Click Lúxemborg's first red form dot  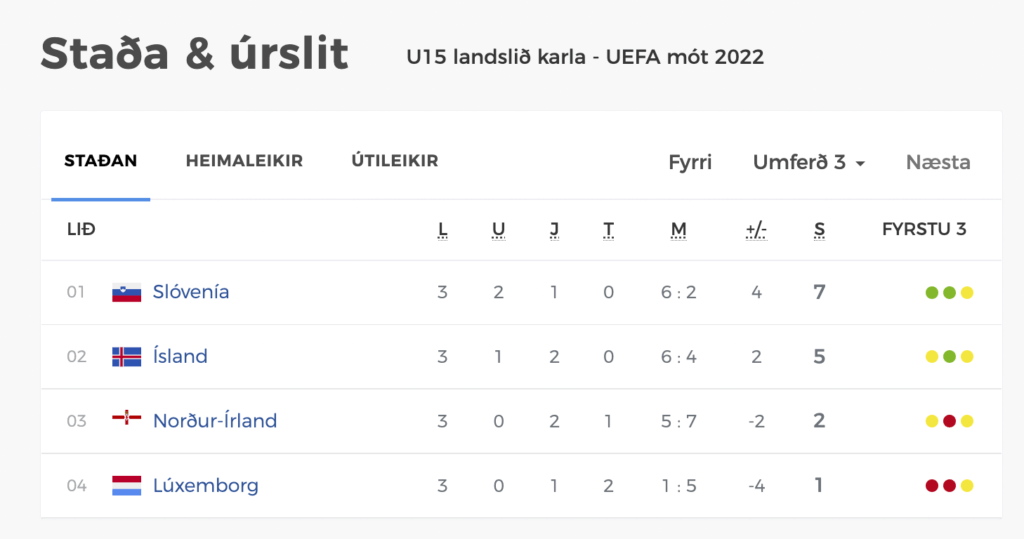coord(932,485)
